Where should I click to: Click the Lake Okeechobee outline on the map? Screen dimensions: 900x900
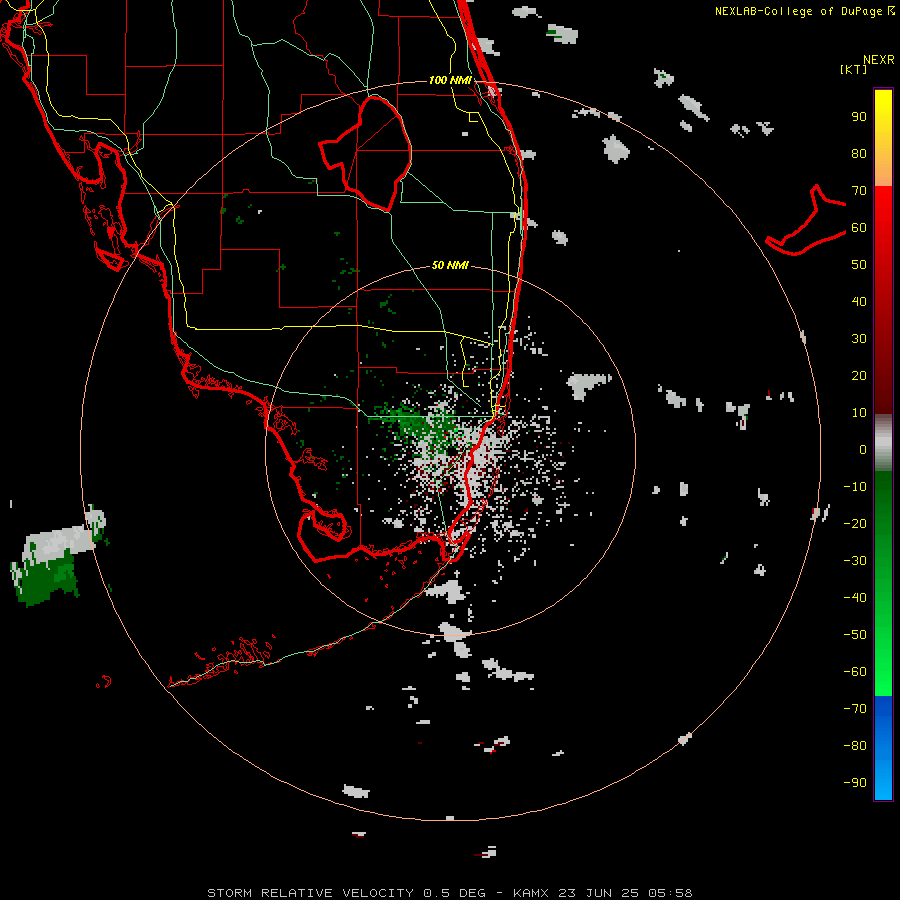click(x=367, y=152)
